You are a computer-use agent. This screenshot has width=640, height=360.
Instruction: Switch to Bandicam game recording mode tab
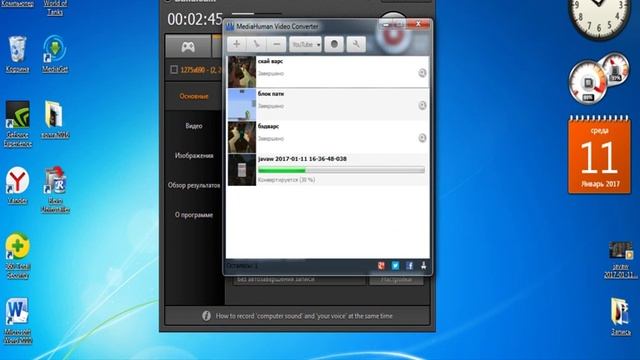click(x=188, y=47)
